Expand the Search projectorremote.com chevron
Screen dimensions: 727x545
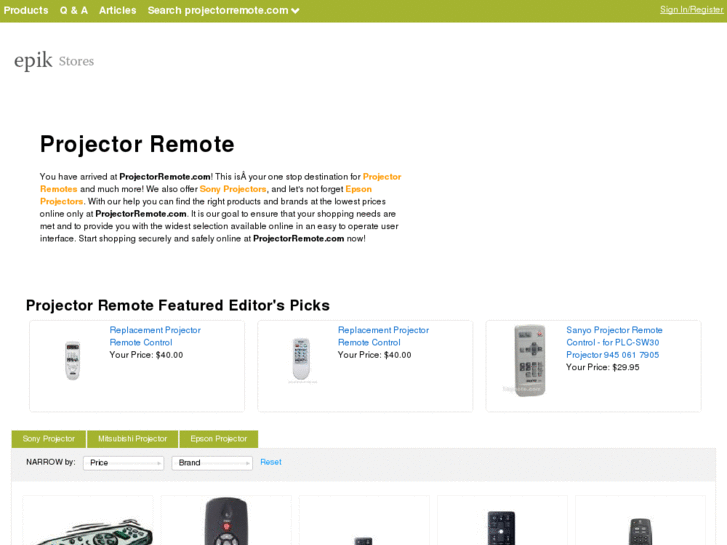coord(295,11)
